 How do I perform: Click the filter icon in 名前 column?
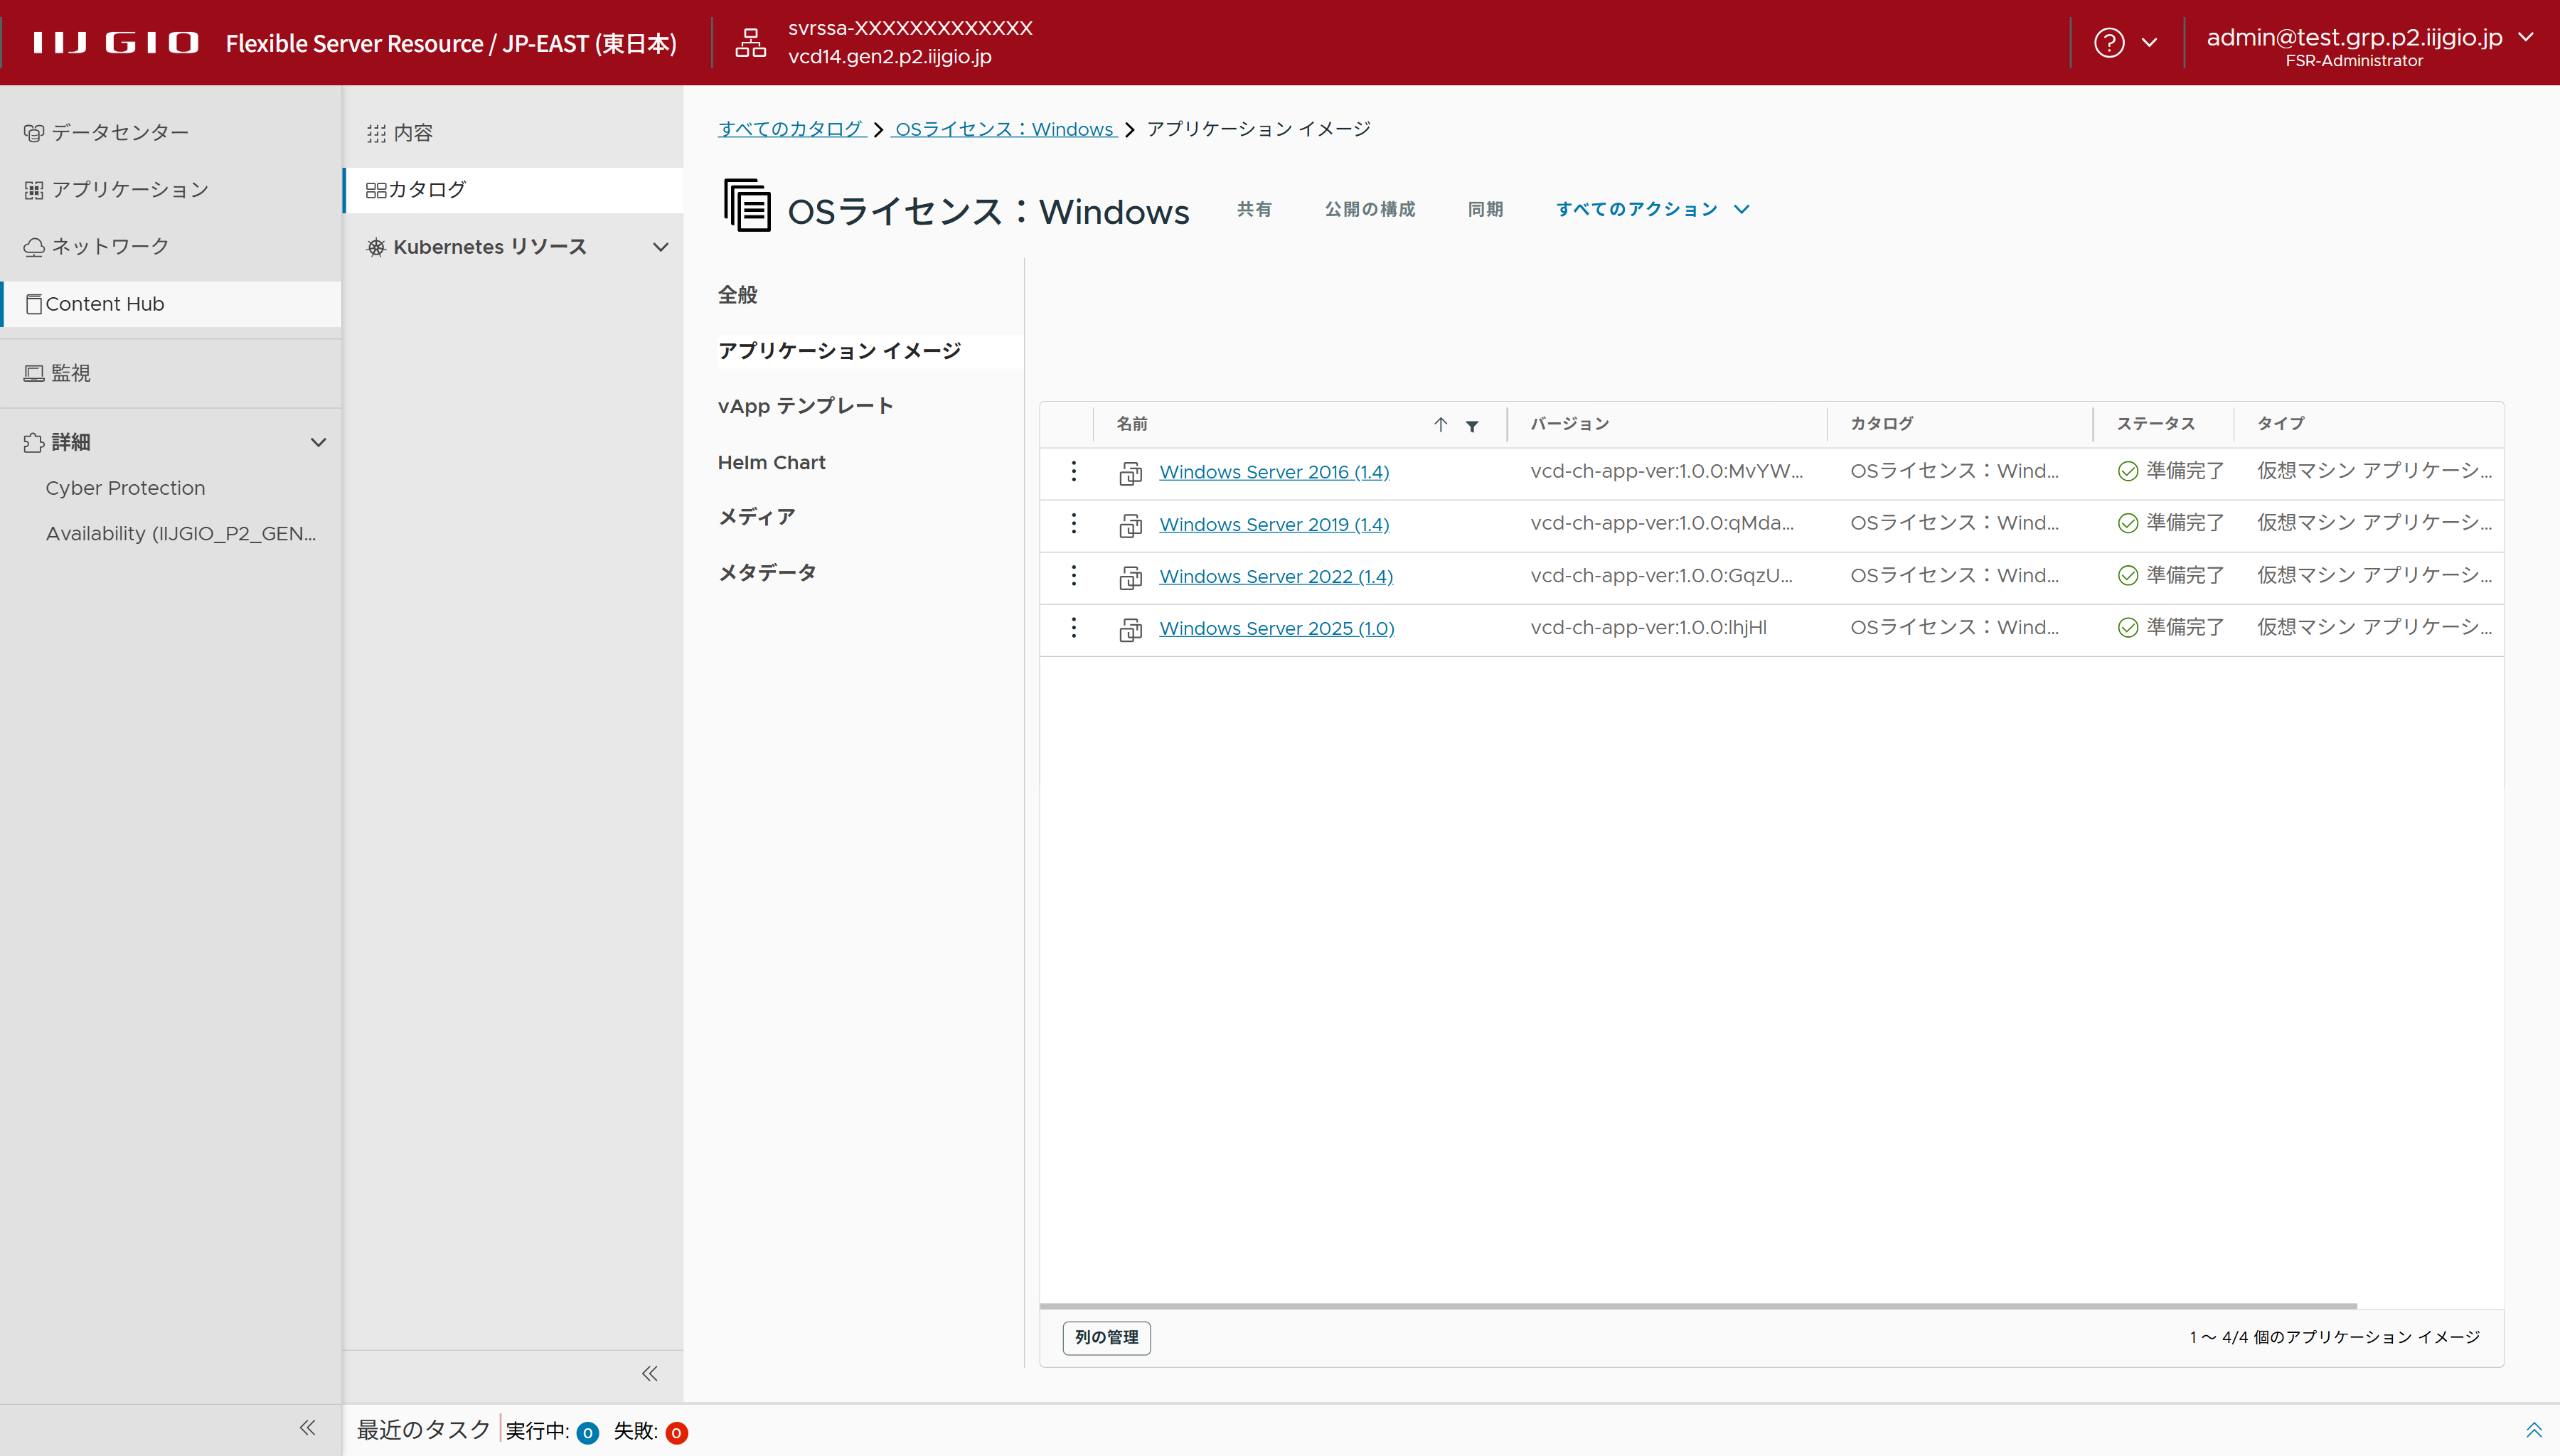[1472, 425]
